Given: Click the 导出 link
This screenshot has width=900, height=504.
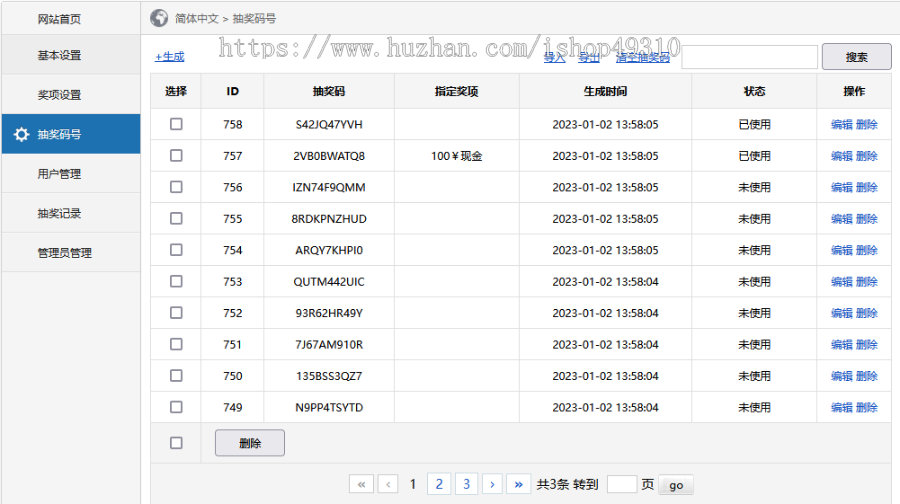Looking at the screenshot, I should point(589,57).
